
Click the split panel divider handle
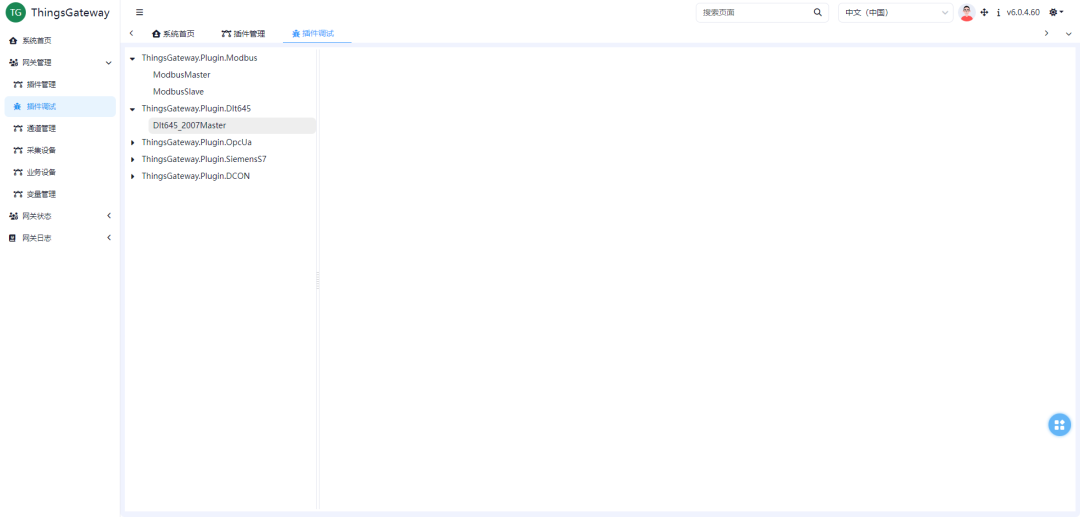click(x=318, y=279)
